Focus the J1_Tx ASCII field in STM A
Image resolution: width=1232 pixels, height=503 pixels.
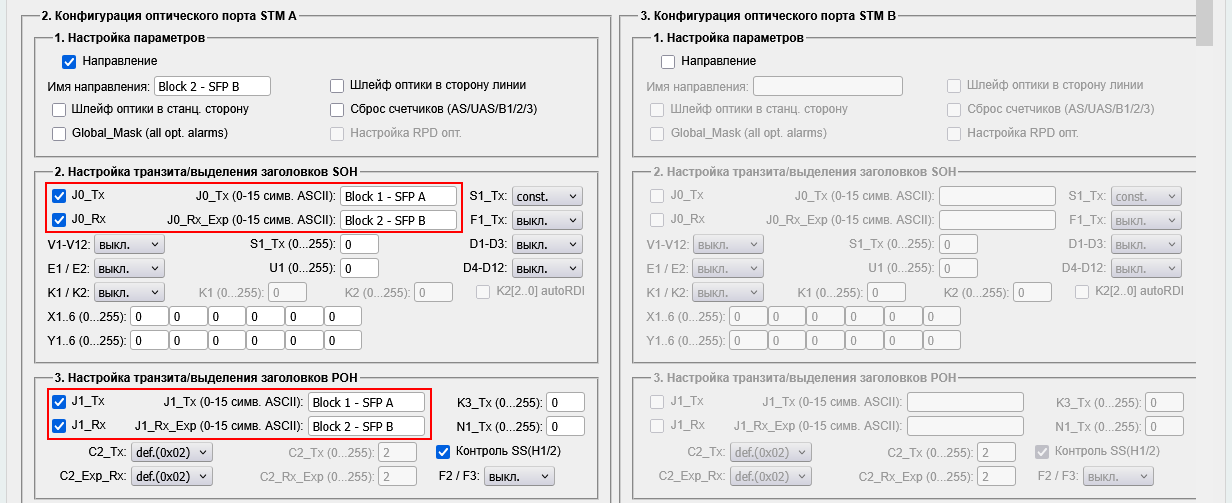(366, 402)
